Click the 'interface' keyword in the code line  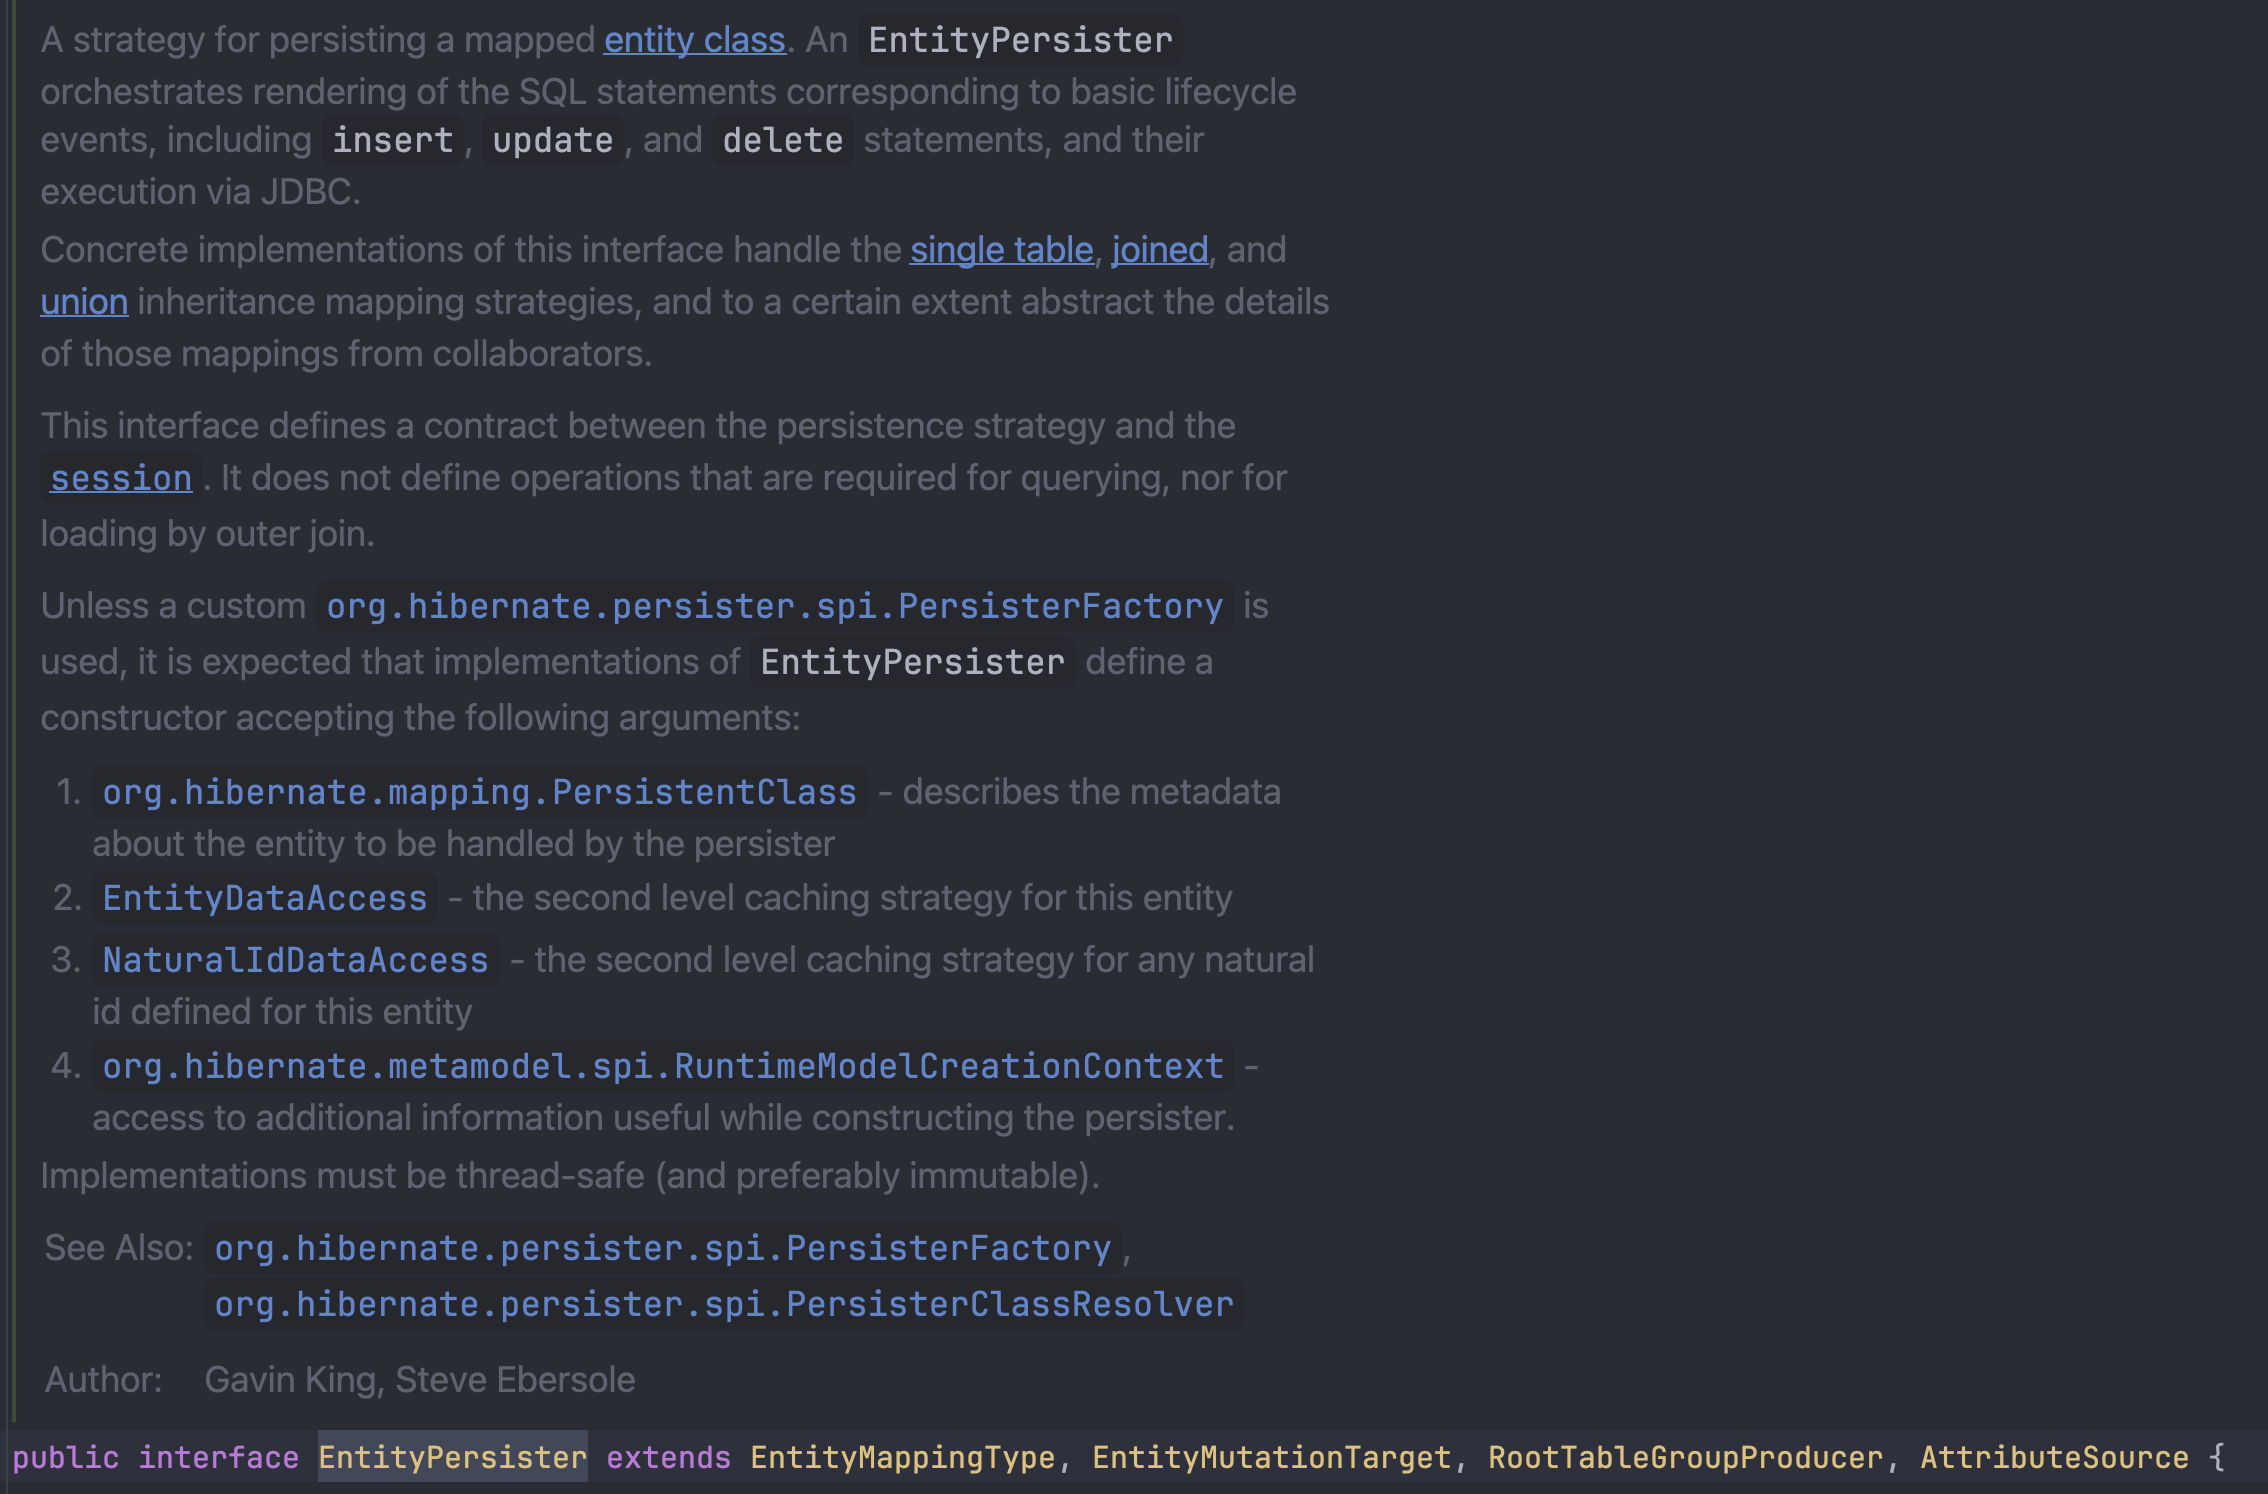(x=218, y=1457)
